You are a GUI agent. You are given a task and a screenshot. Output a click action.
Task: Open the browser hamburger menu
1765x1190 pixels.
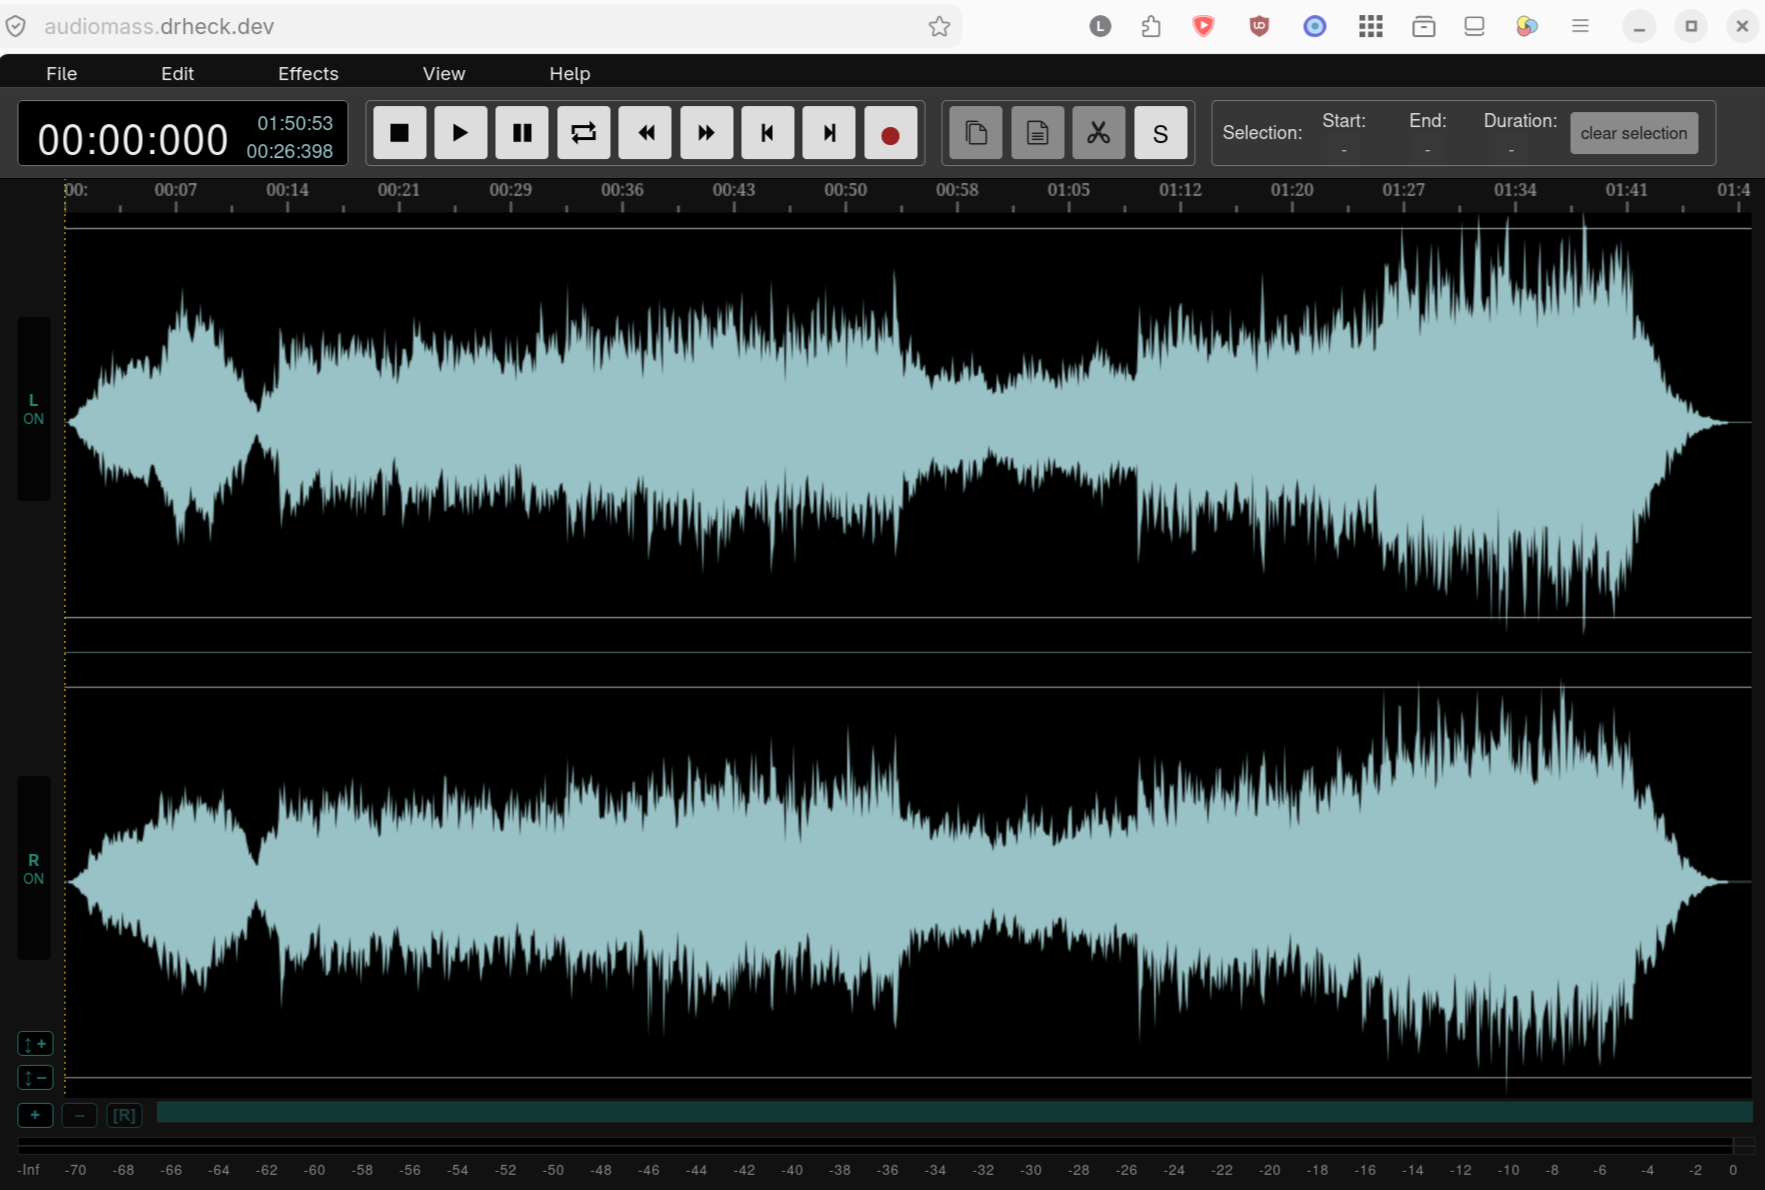pyautogui.click(x=1580, y=26)
